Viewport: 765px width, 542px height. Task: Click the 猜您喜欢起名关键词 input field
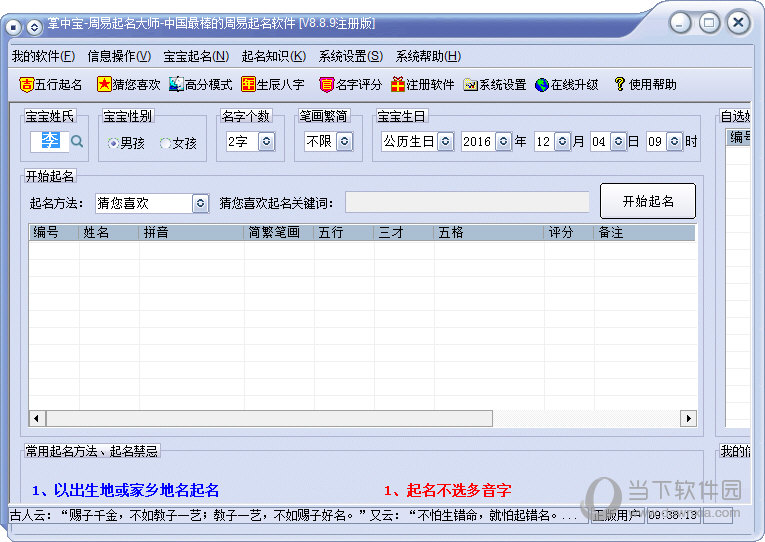point(467,202)
